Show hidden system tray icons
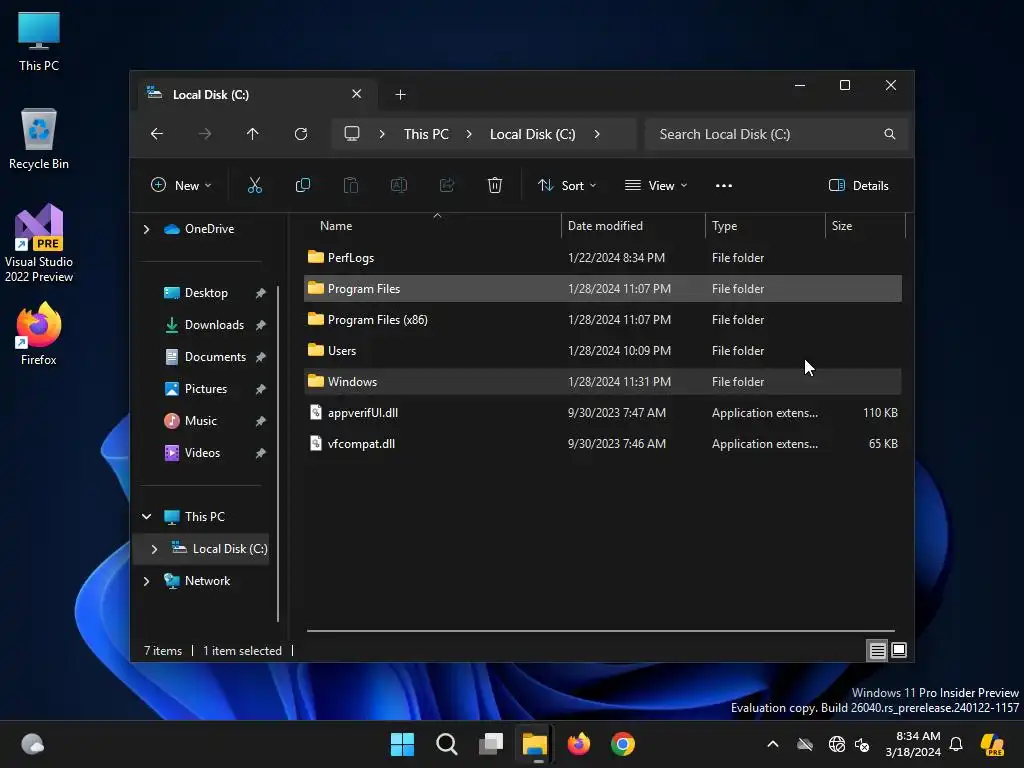The height and width of the screenshot is (768, 1024). click(x=773, y=744)
